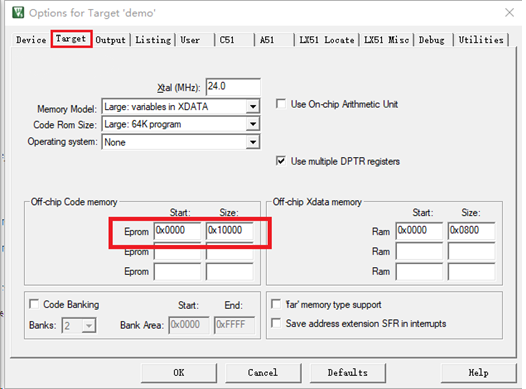Viewport: 526px width, 389px height.
Task: Enable Code Banking checkbox
Action: (34, 304)
